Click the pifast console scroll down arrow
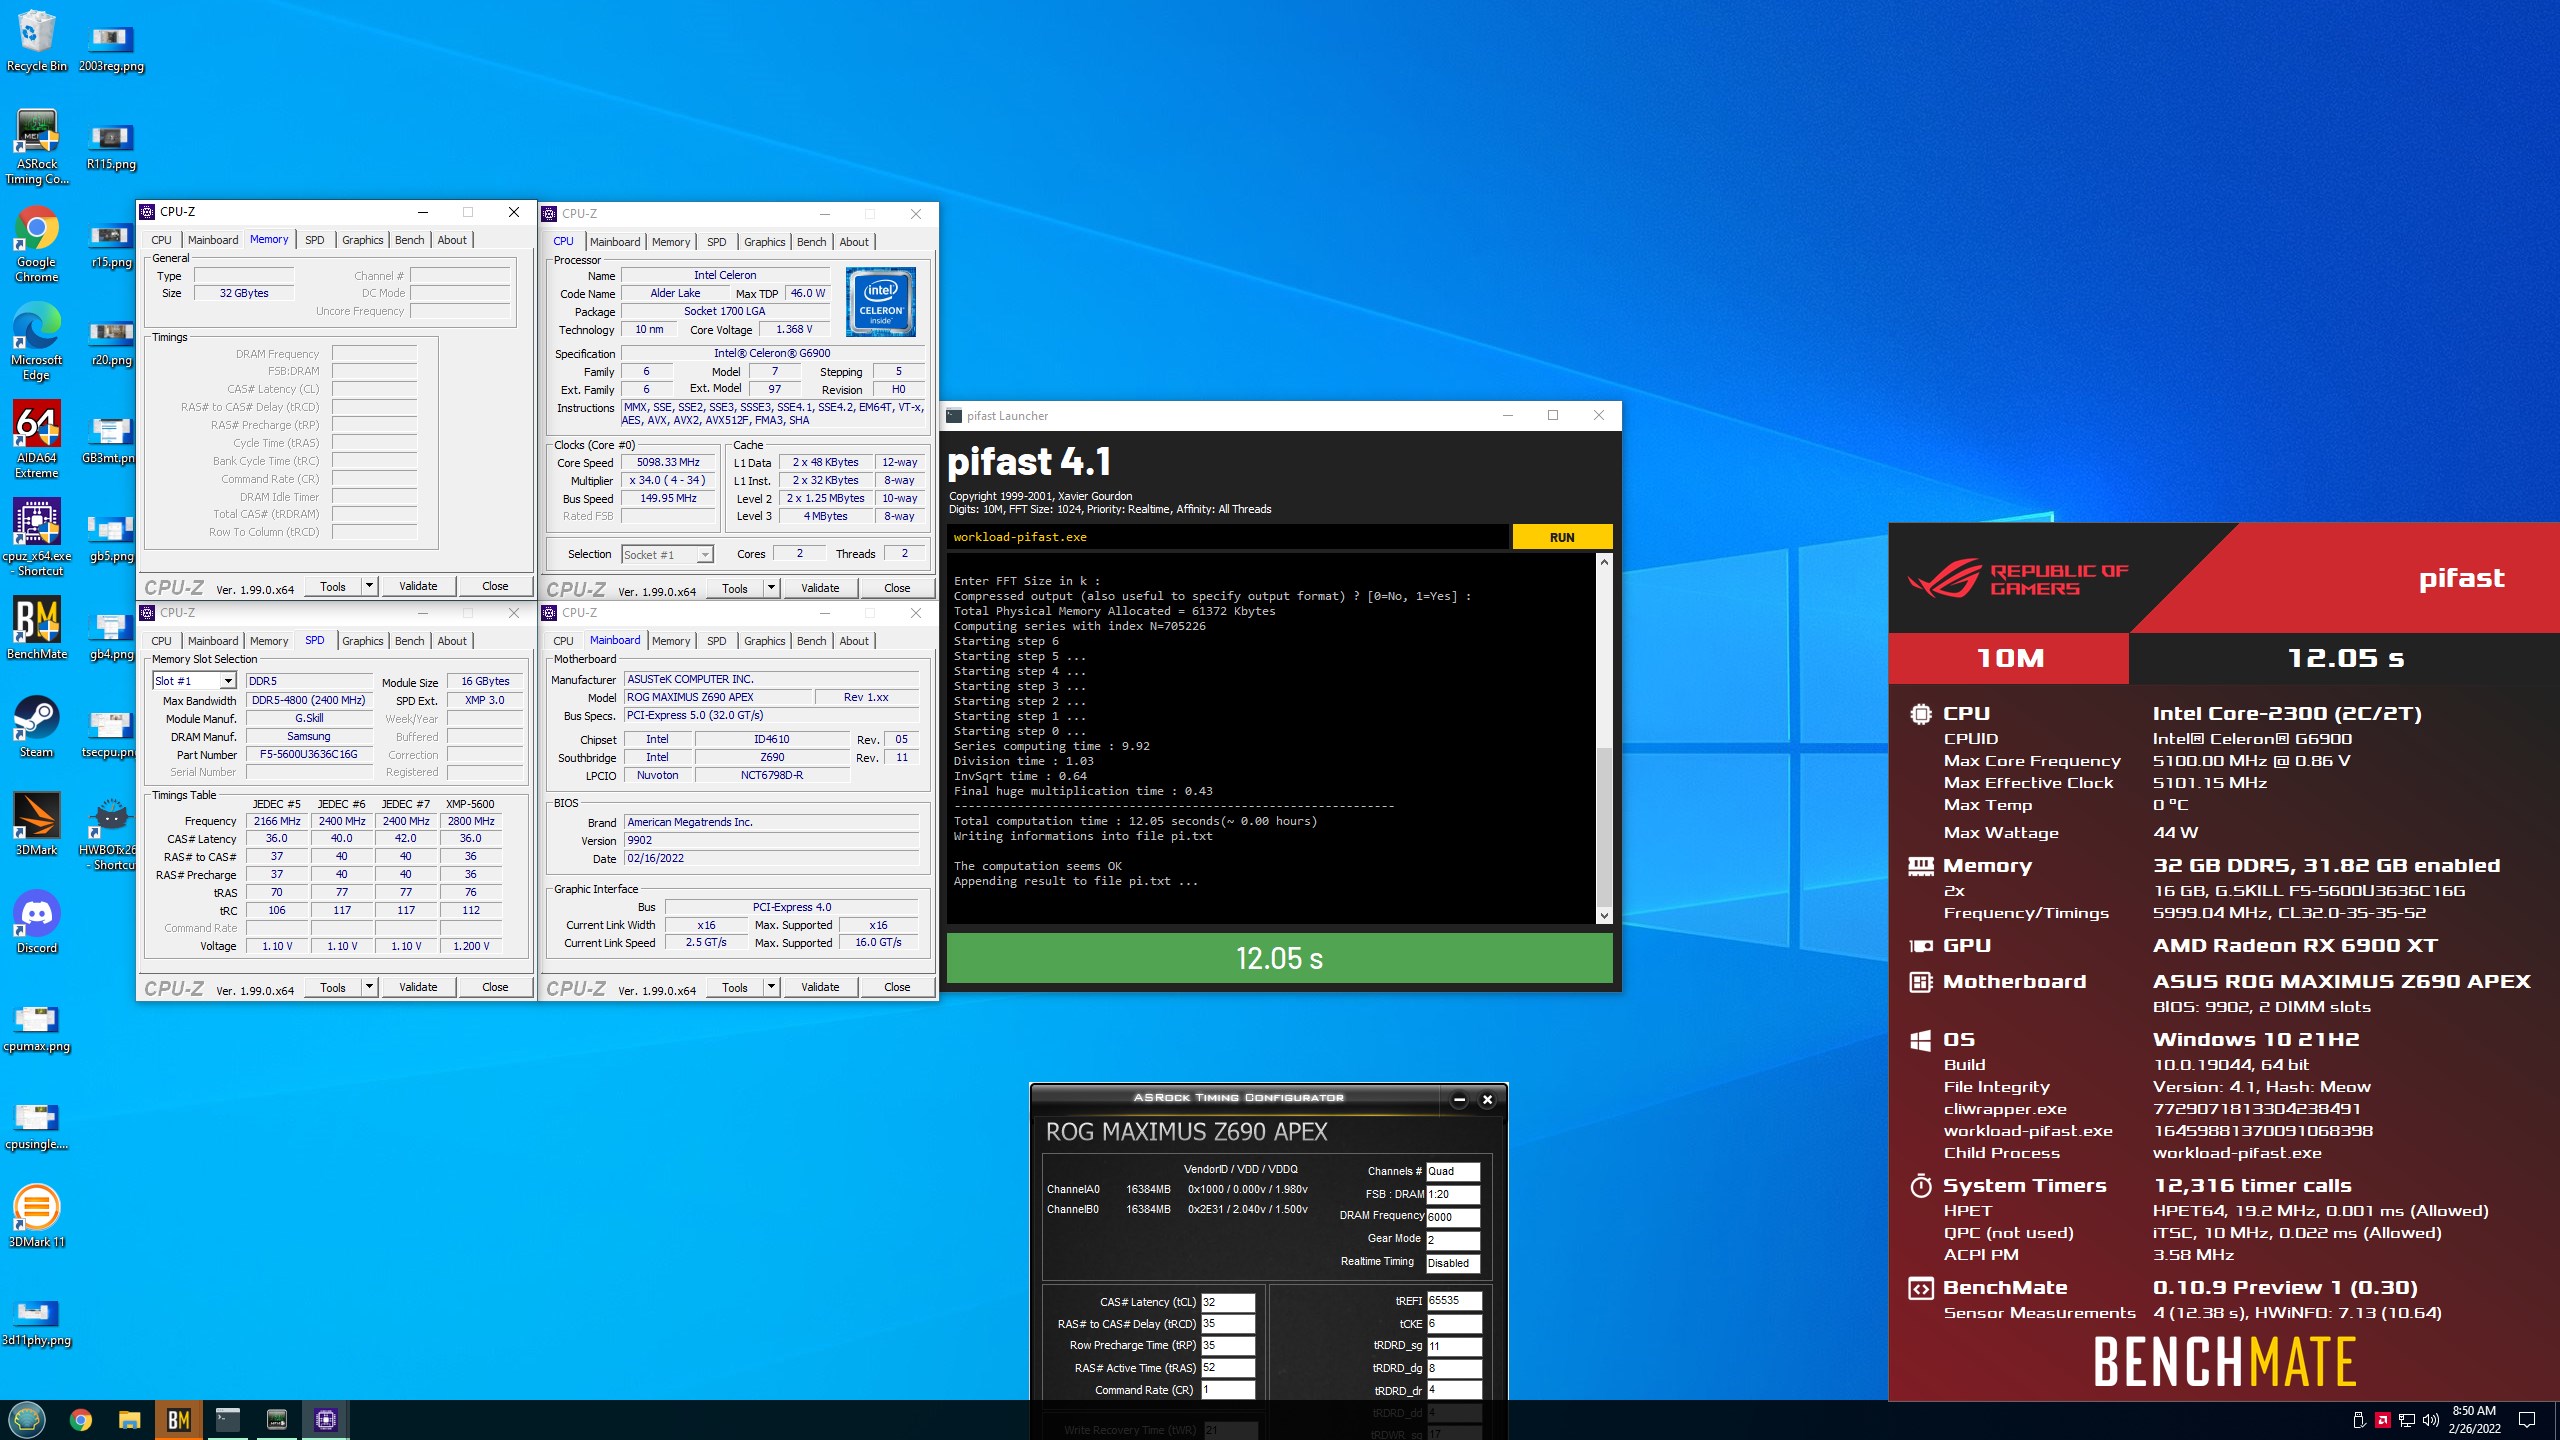 point(1604,915)
